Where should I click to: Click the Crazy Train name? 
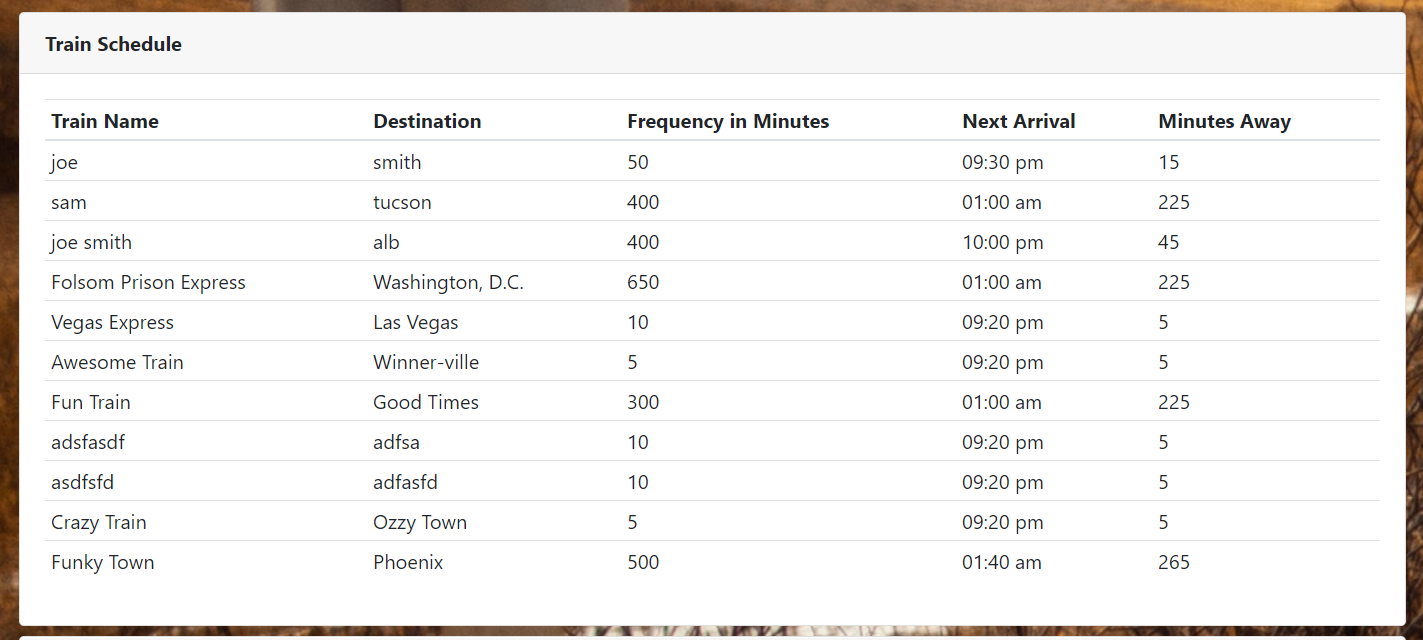(98, 522)
